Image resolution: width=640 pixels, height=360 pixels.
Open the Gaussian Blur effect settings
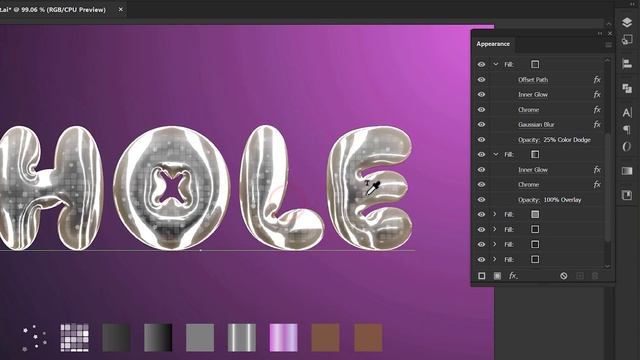[536, 124]
